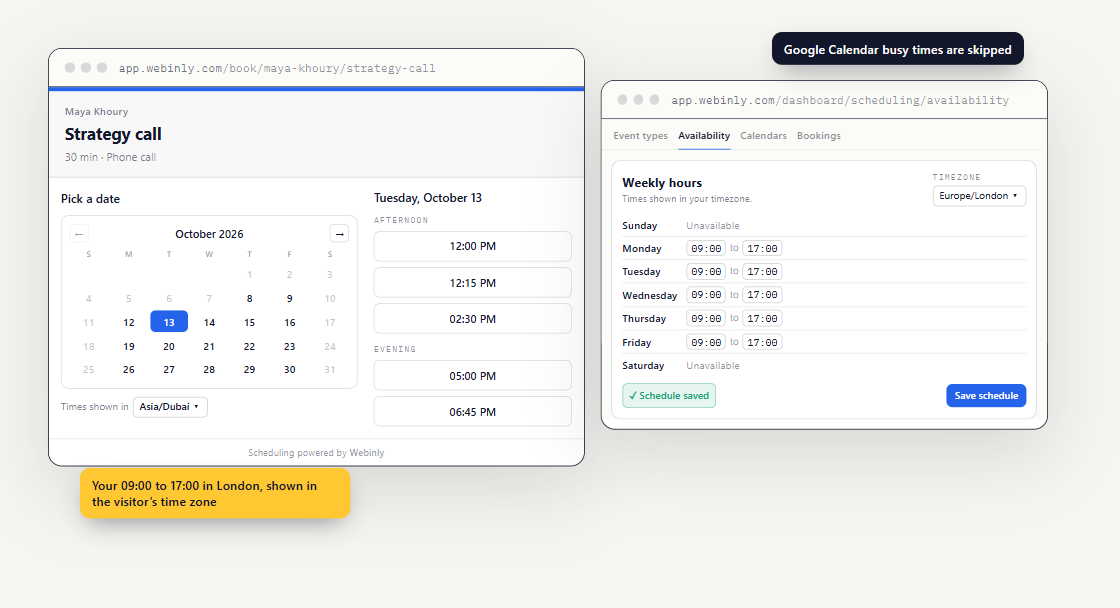The height and width of the screenshot is (608, 1120).
Task: Edit Thursday end time field
Action: 762,319
